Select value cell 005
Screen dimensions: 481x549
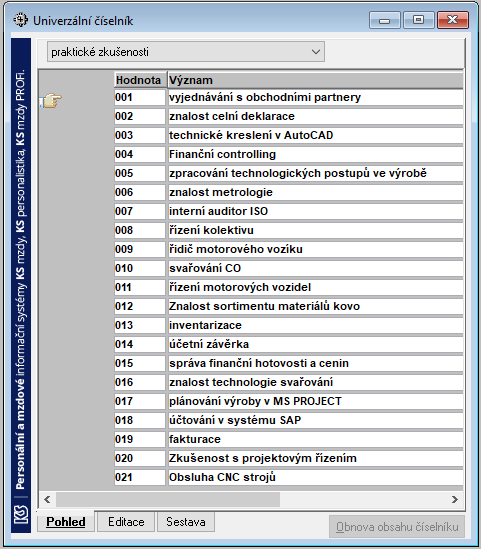(140, 173)
